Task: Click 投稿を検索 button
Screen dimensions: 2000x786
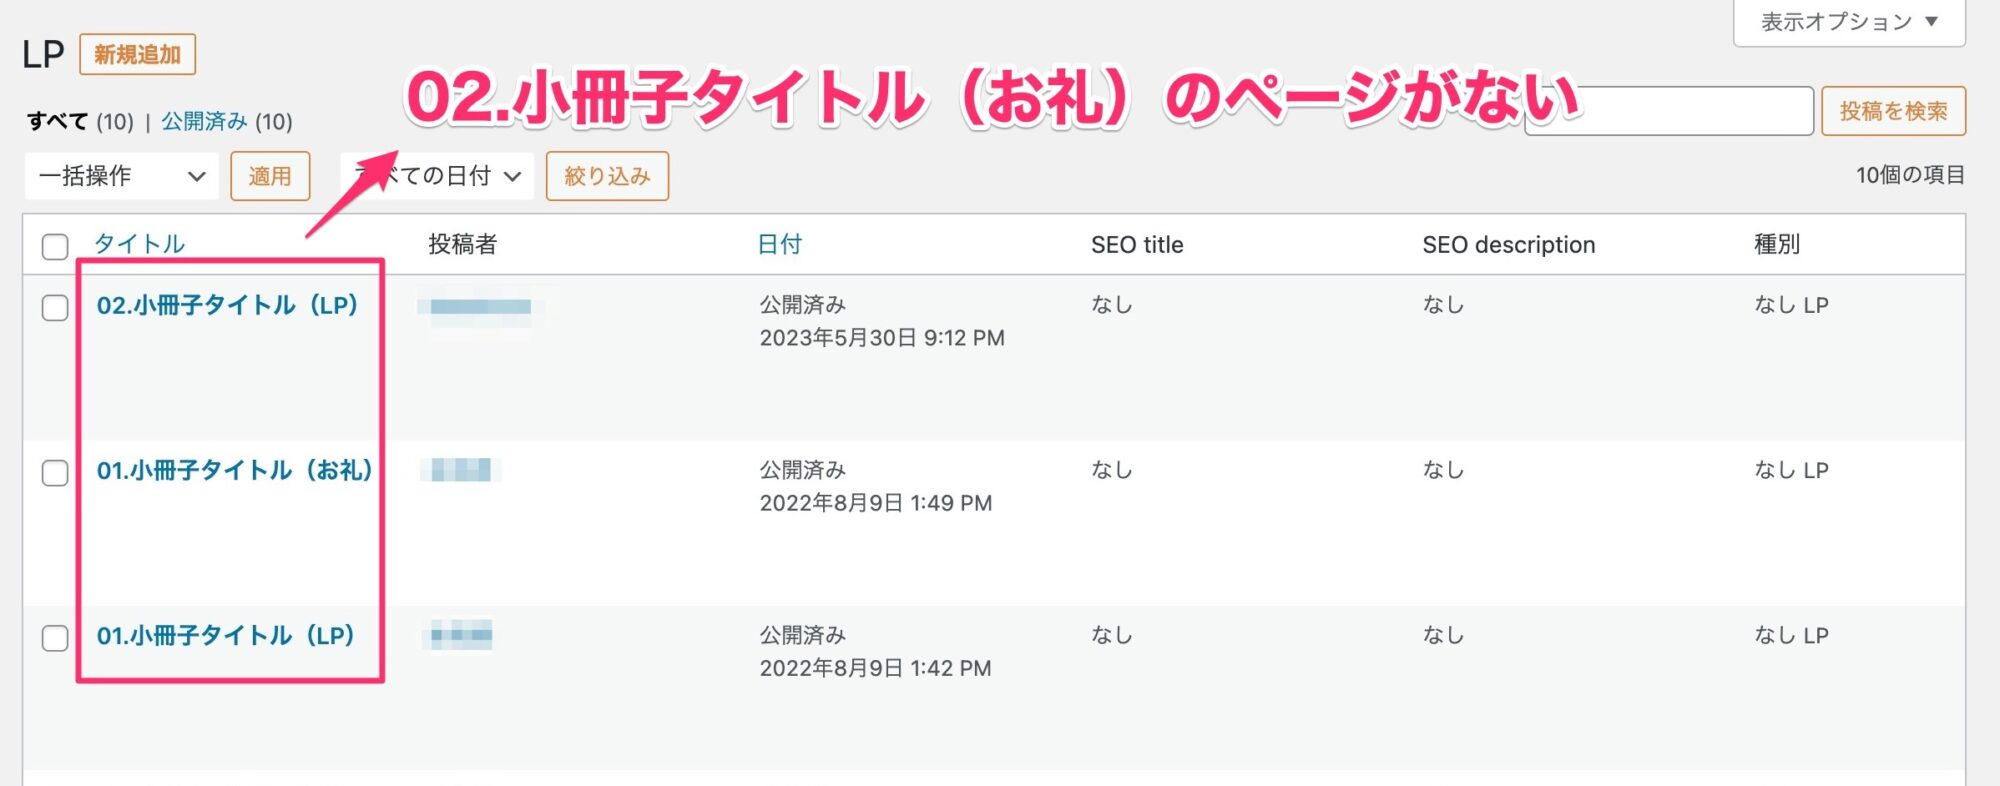Action: pos(1893,111)
